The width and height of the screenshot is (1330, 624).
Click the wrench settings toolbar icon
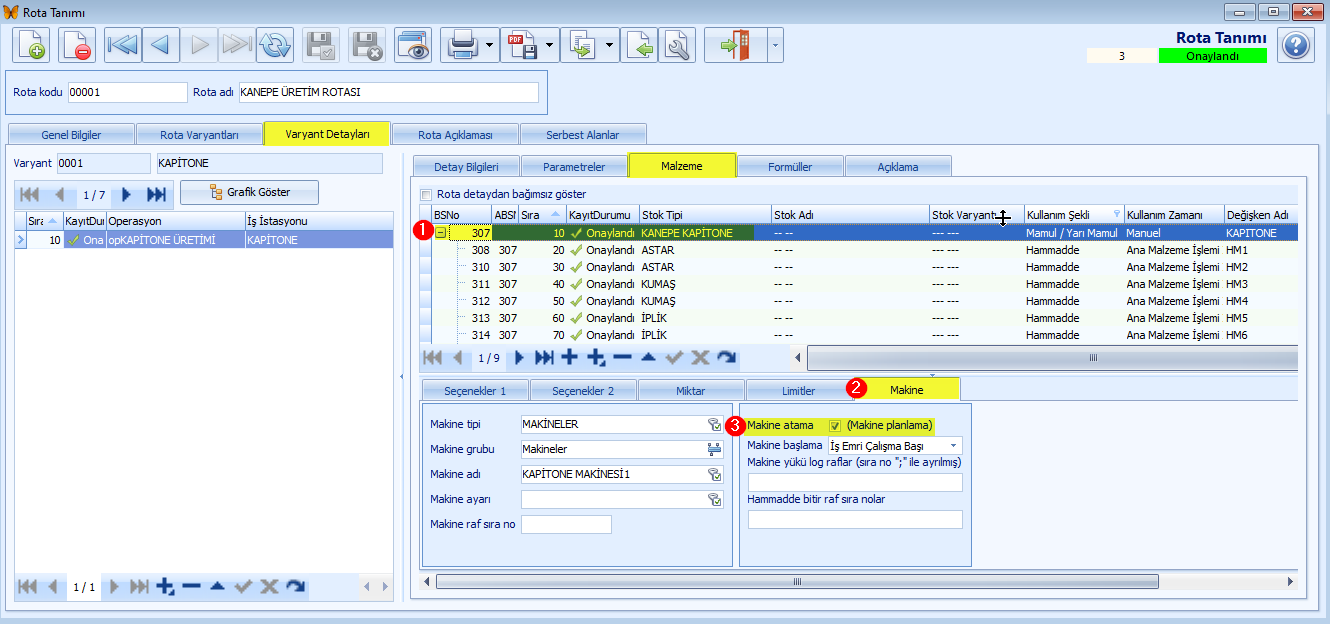[x=677, y=46]
